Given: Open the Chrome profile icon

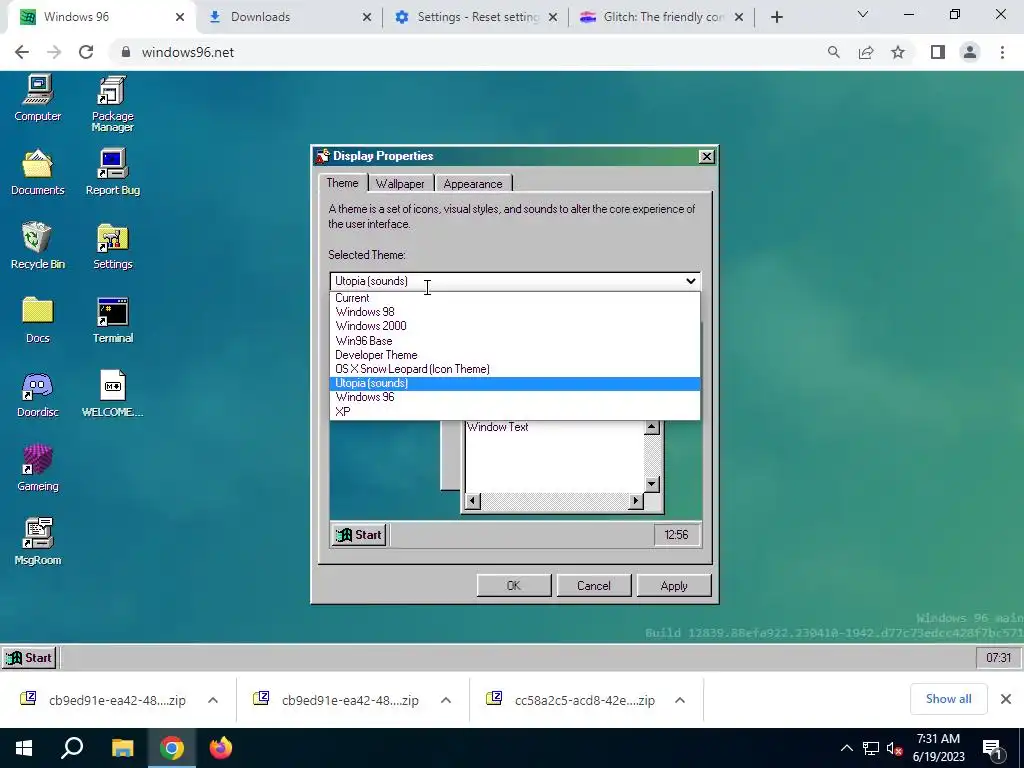Looking at the screenshot, I should tap(970, 52).
